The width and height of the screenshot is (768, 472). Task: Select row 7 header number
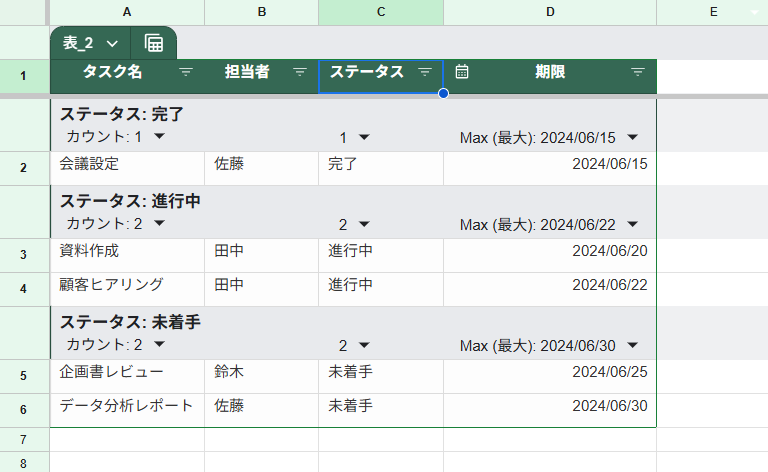[x=23, y=440]
